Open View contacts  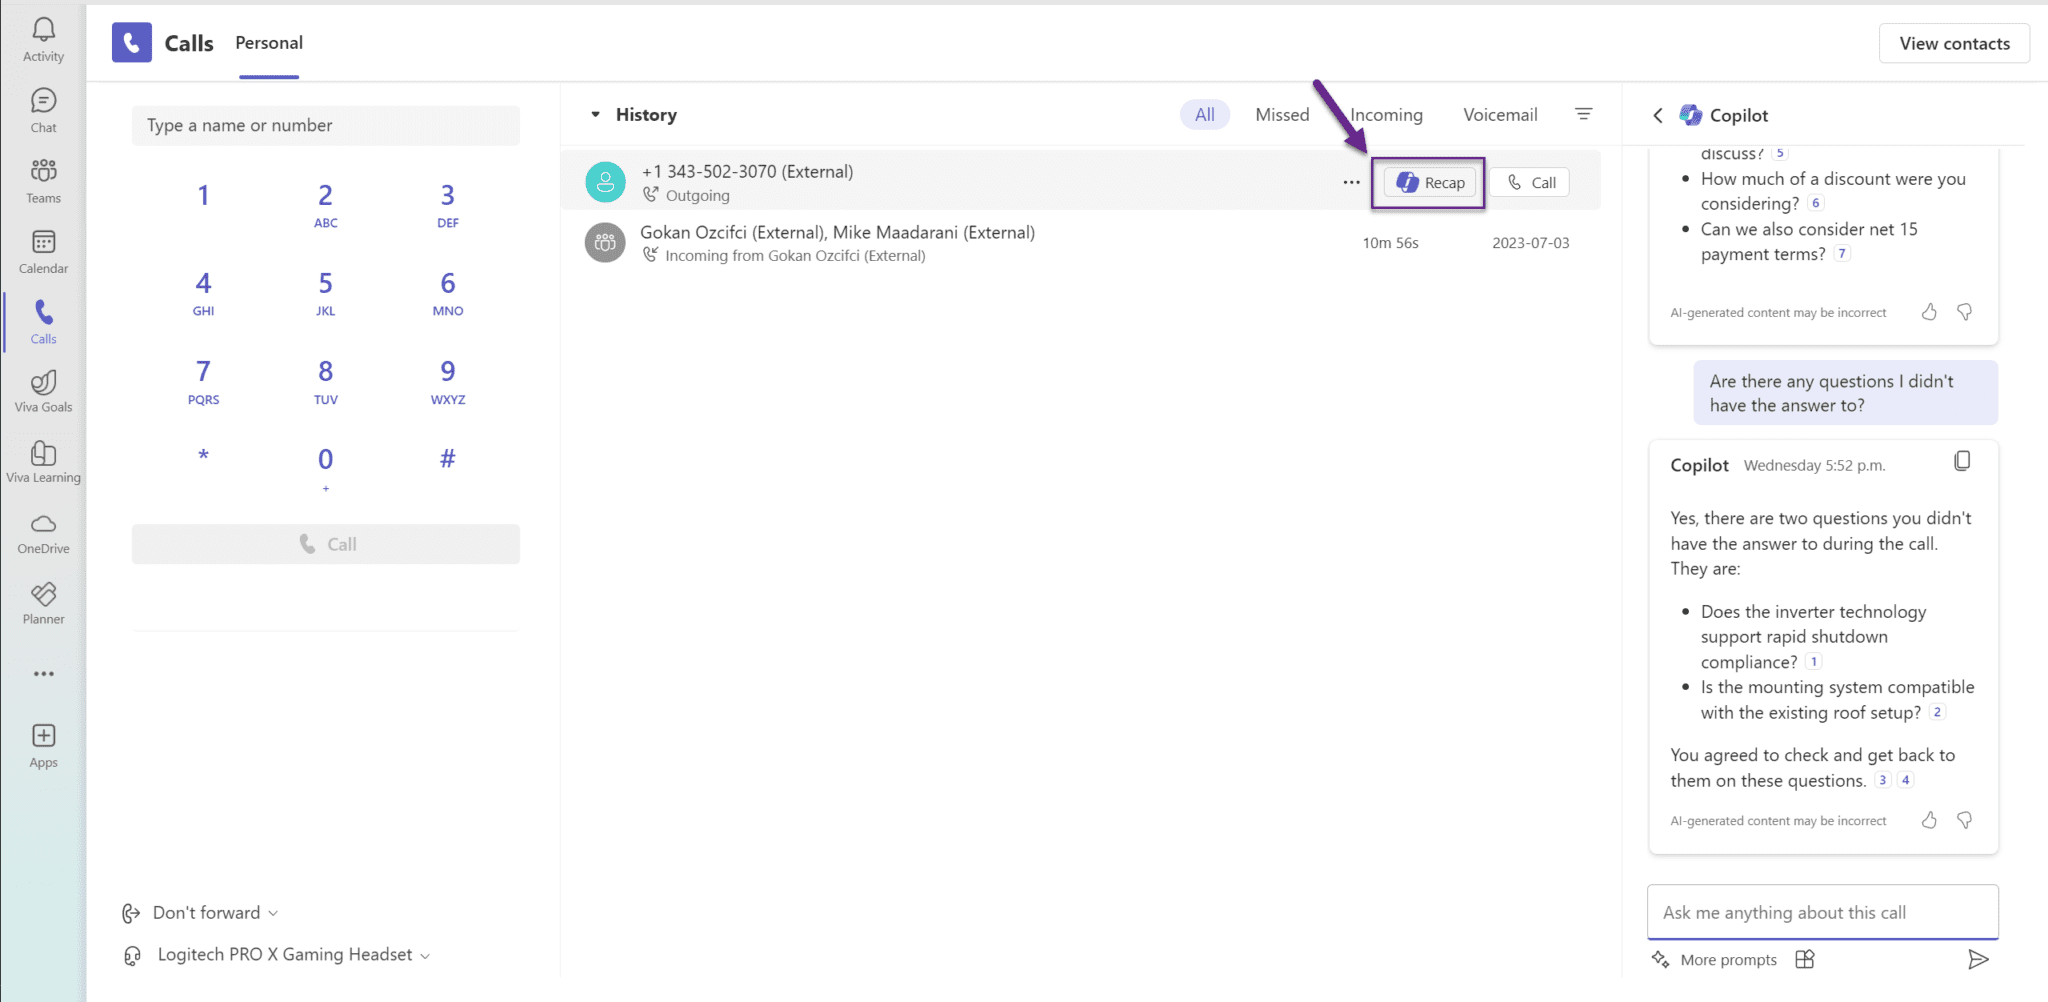[1953, 43]
